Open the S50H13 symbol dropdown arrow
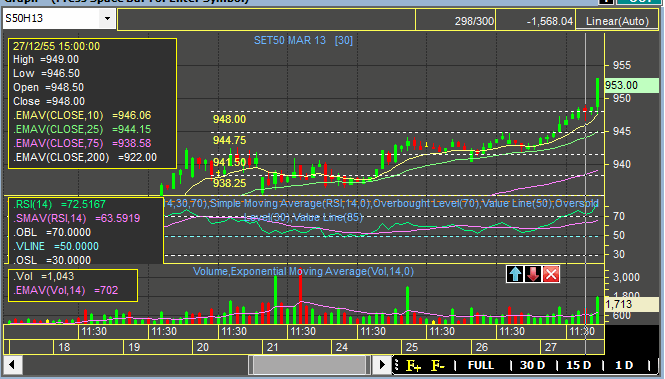Viewport: 665px width, 379px height. [x=107, y=19]
